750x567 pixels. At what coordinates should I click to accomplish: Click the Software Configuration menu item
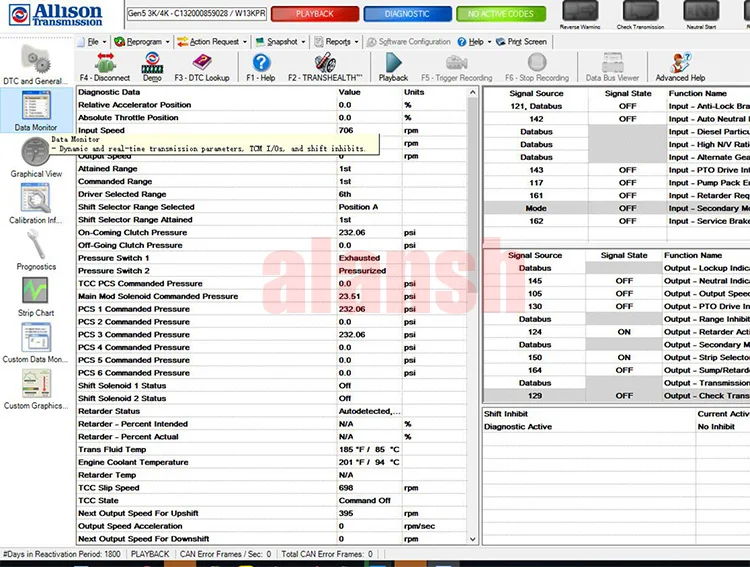pos(408,42)
